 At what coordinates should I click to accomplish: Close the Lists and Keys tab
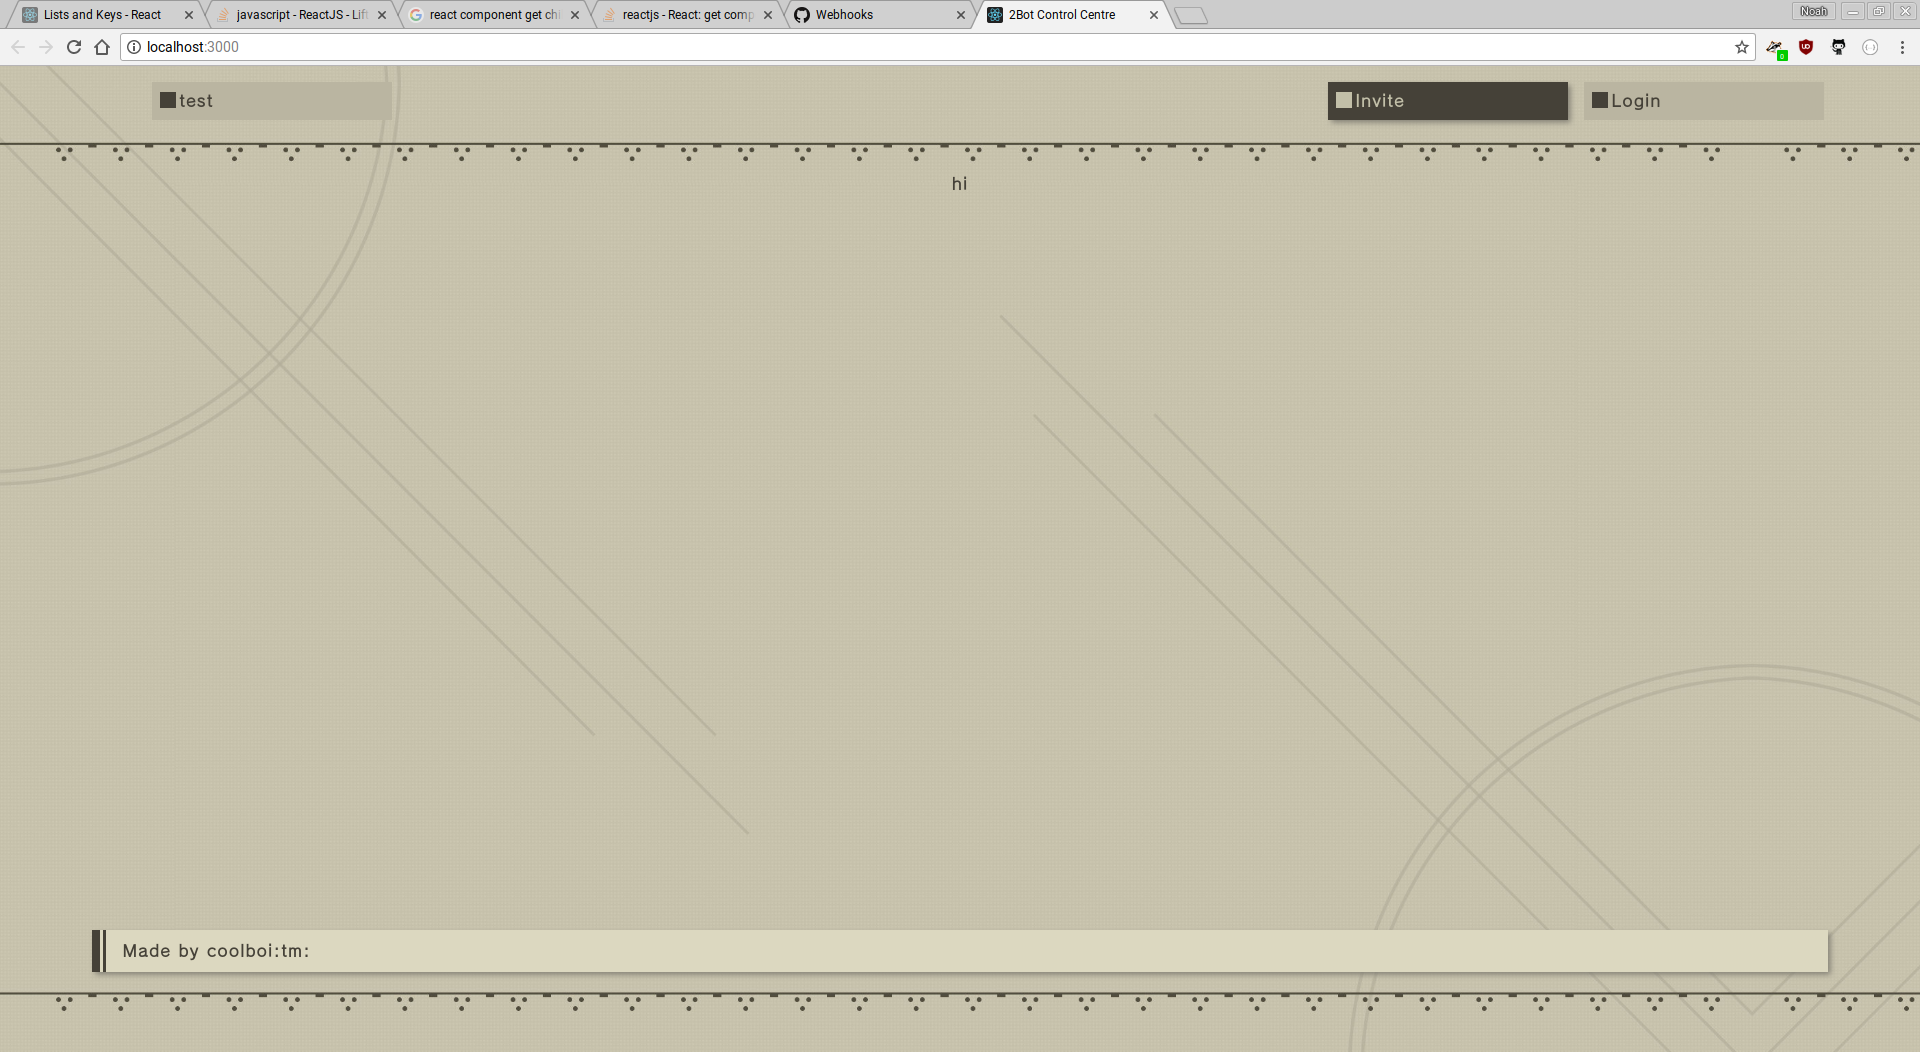pyautogui.click(x=189, y=15)
